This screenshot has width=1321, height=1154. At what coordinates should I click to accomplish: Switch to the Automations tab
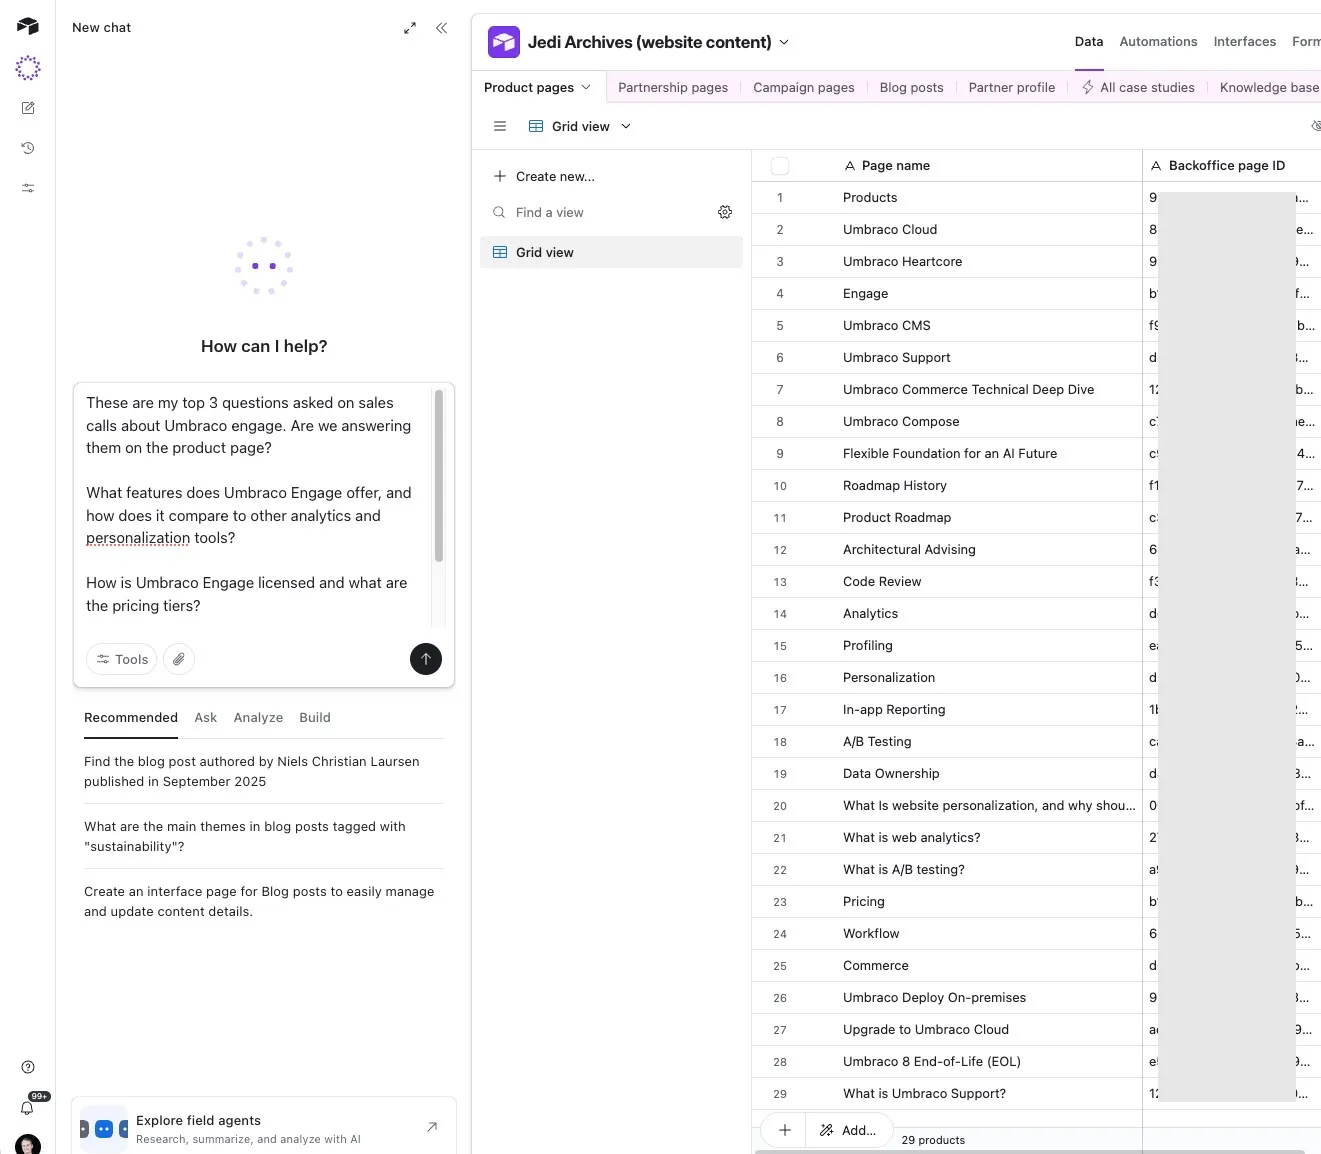(1158, 41)
